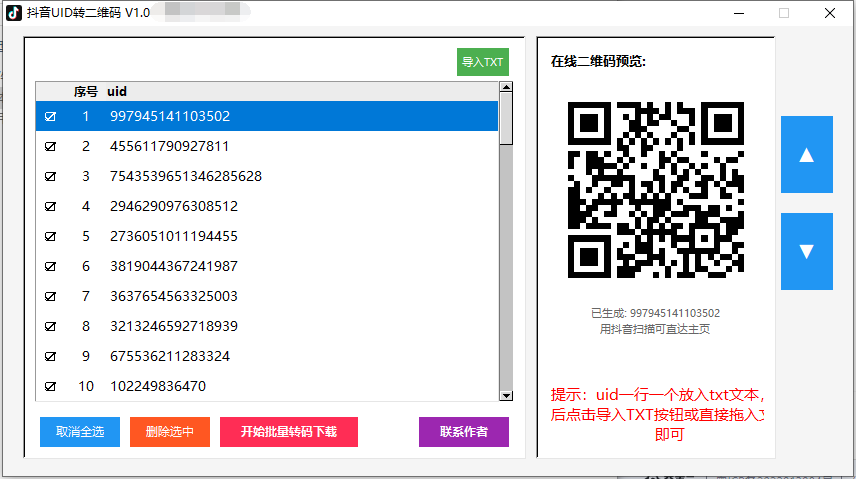Click the up arrow preview button

point(806,155)
